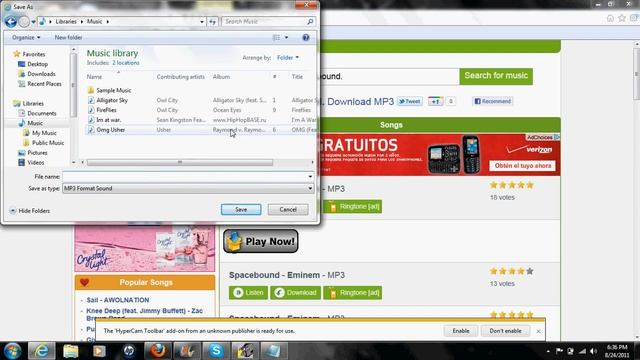The width and height of the screenshot is (640, 360).
Task: Click the Forward arrow in Save As dialog
Action: coord(24,22)
